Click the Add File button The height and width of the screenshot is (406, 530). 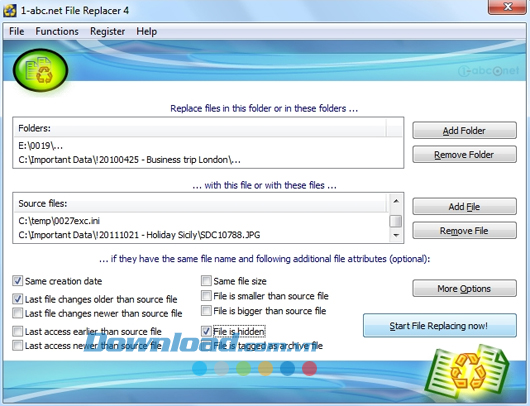(x=464, y=207)
